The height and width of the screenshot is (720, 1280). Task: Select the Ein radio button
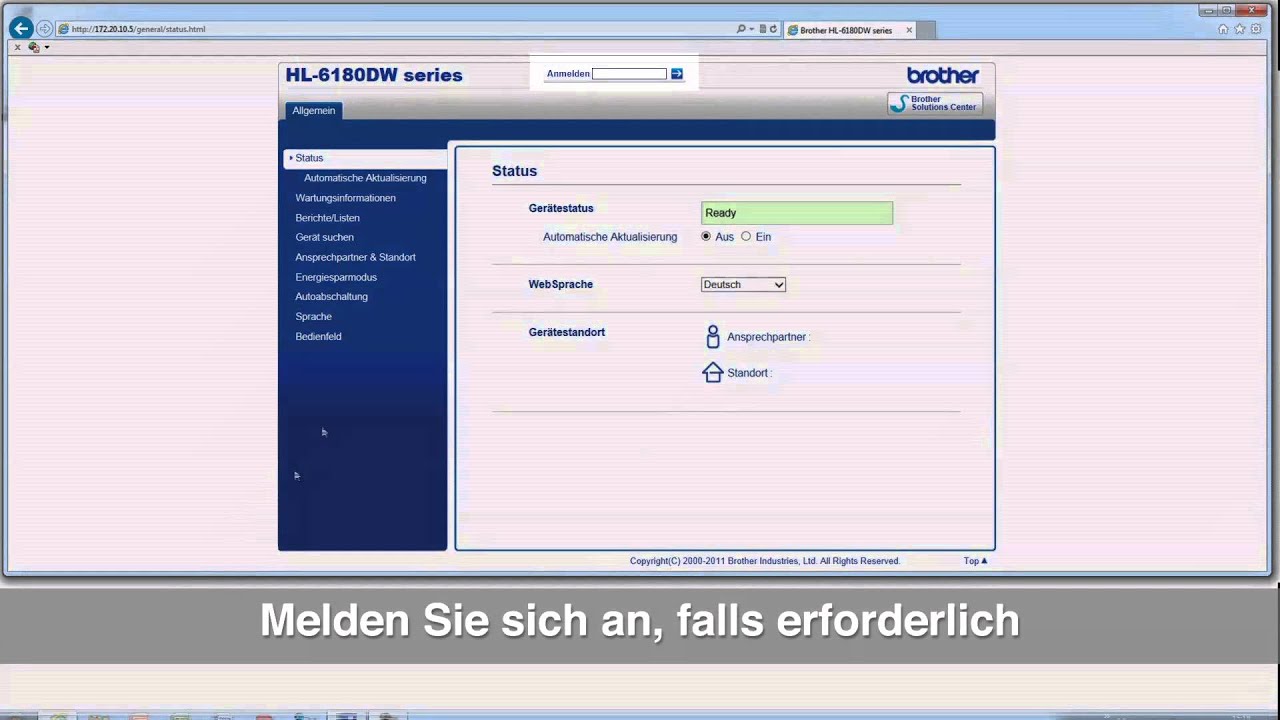[x=746, y=237]
